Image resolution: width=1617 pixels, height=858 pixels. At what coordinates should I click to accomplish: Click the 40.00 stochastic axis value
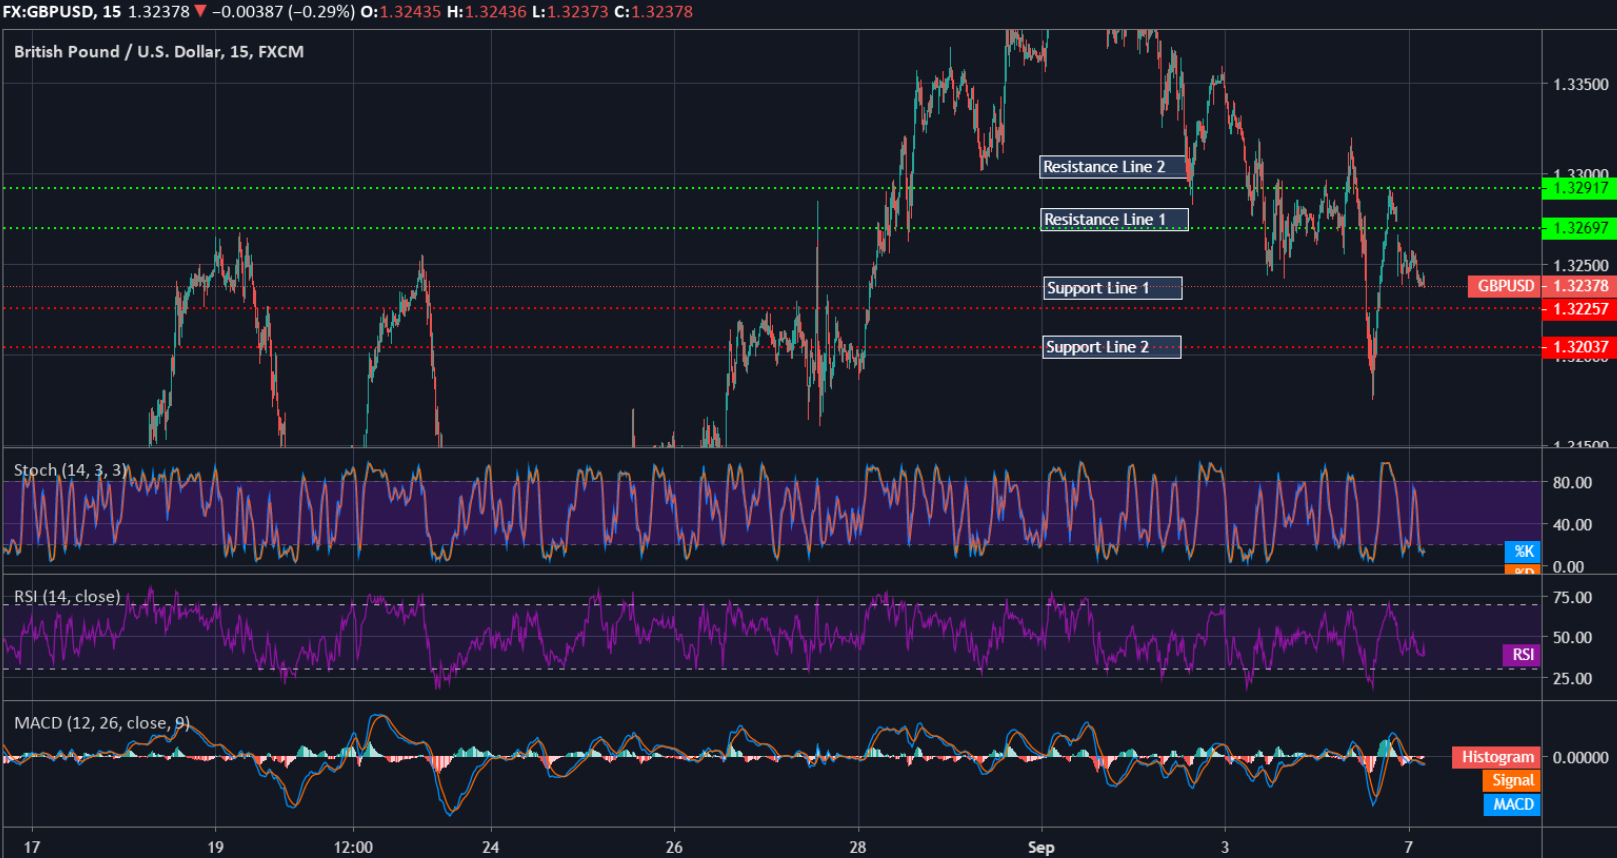1572,525
